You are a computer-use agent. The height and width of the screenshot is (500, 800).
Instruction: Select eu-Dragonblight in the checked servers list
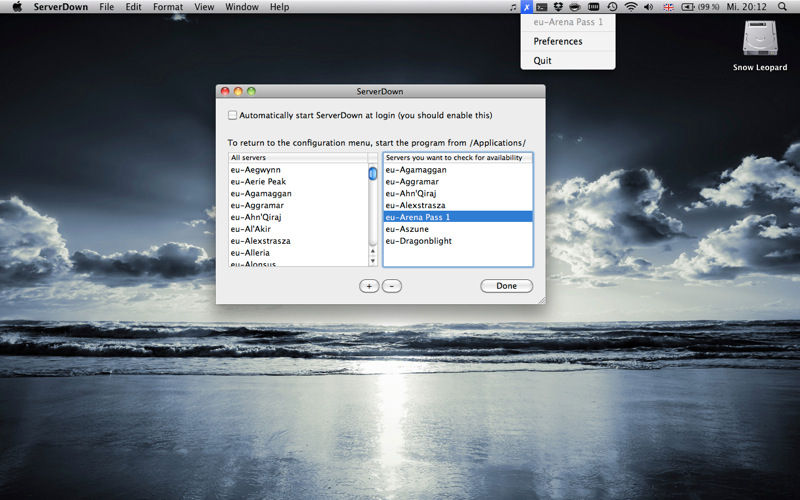click(458, 241)
